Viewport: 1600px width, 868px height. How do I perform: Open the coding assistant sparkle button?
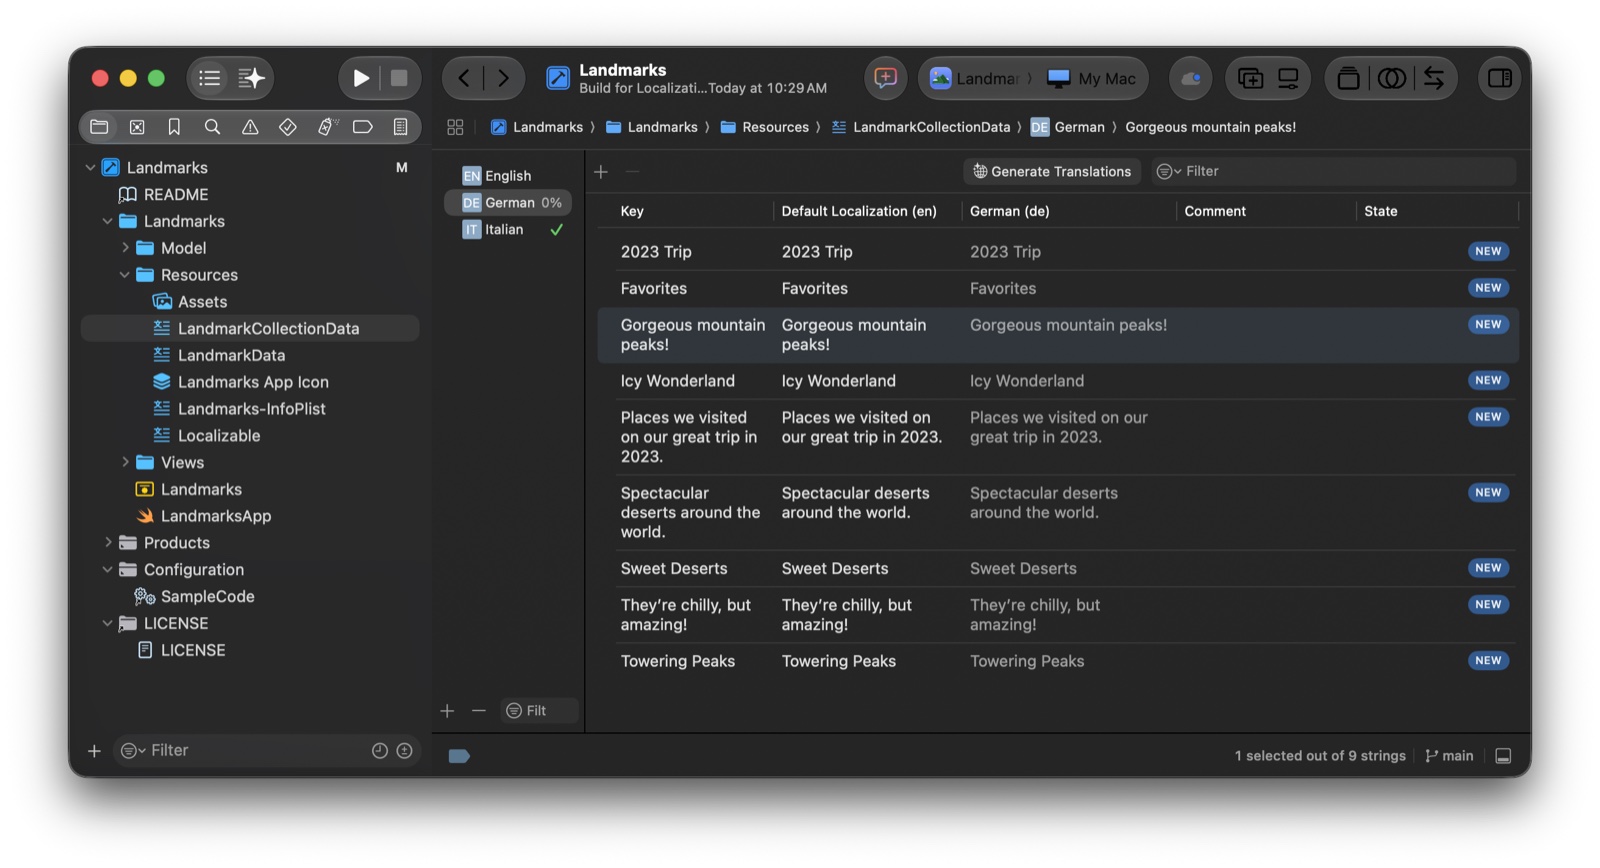pyautogui.click(x=251, y=78)
